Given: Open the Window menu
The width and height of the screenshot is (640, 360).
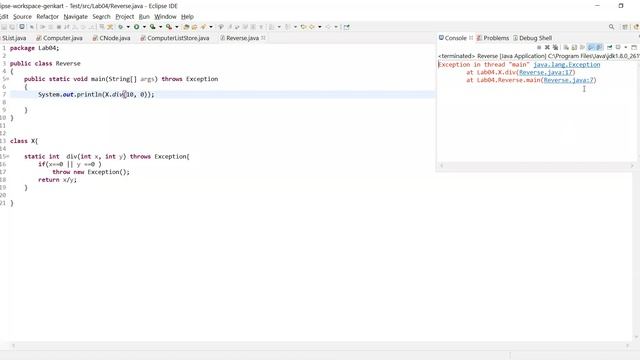Looking at the screenshot, I should [165, 17].
